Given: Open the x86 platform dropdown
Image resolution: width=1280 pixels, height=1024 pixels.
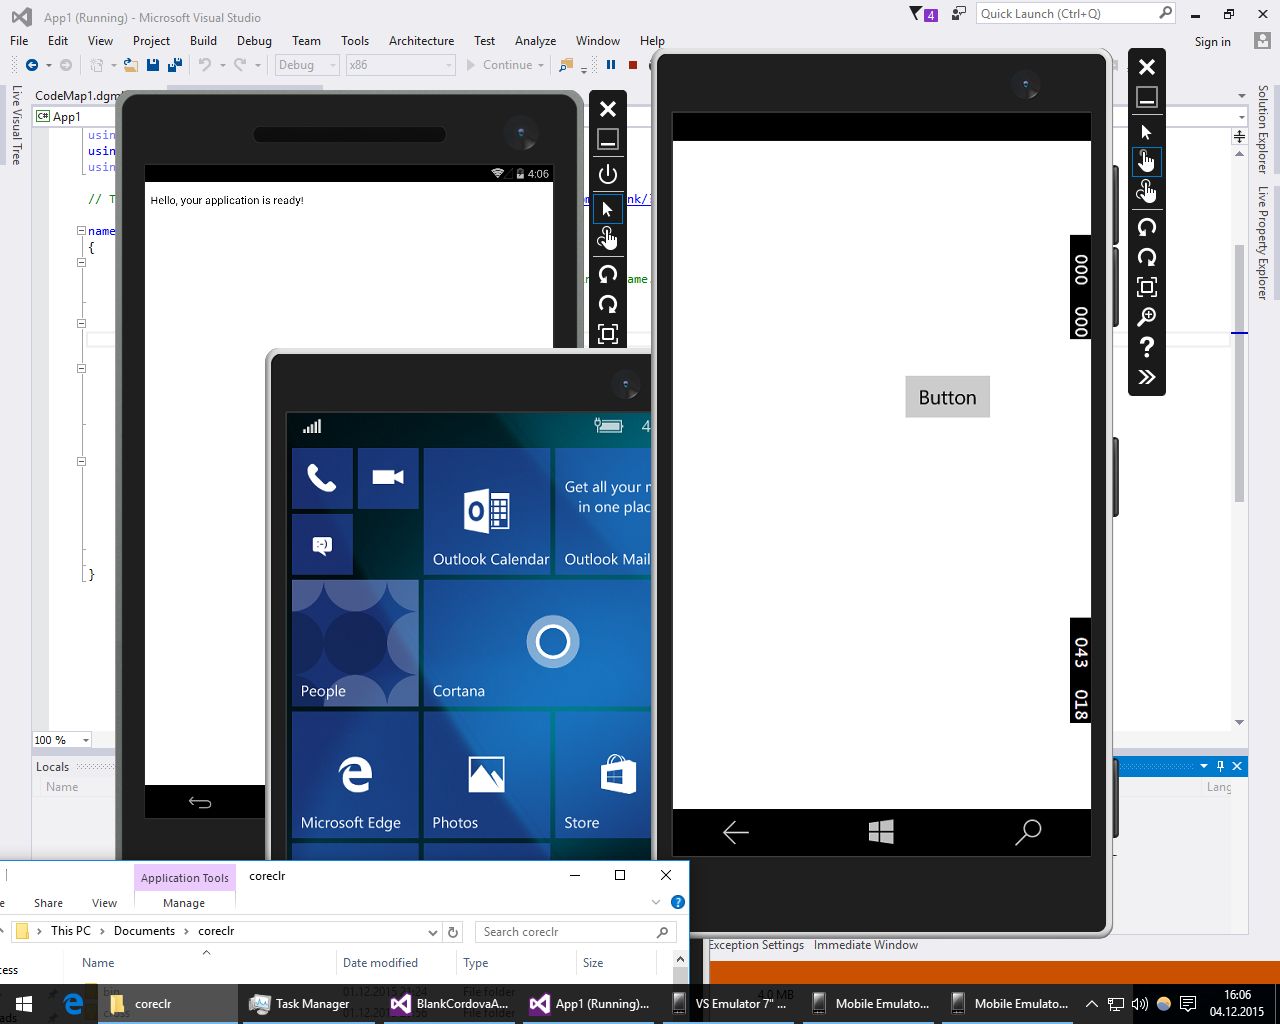Looking at the screenshot, I should pyautogui.click(x=400, y=65).
